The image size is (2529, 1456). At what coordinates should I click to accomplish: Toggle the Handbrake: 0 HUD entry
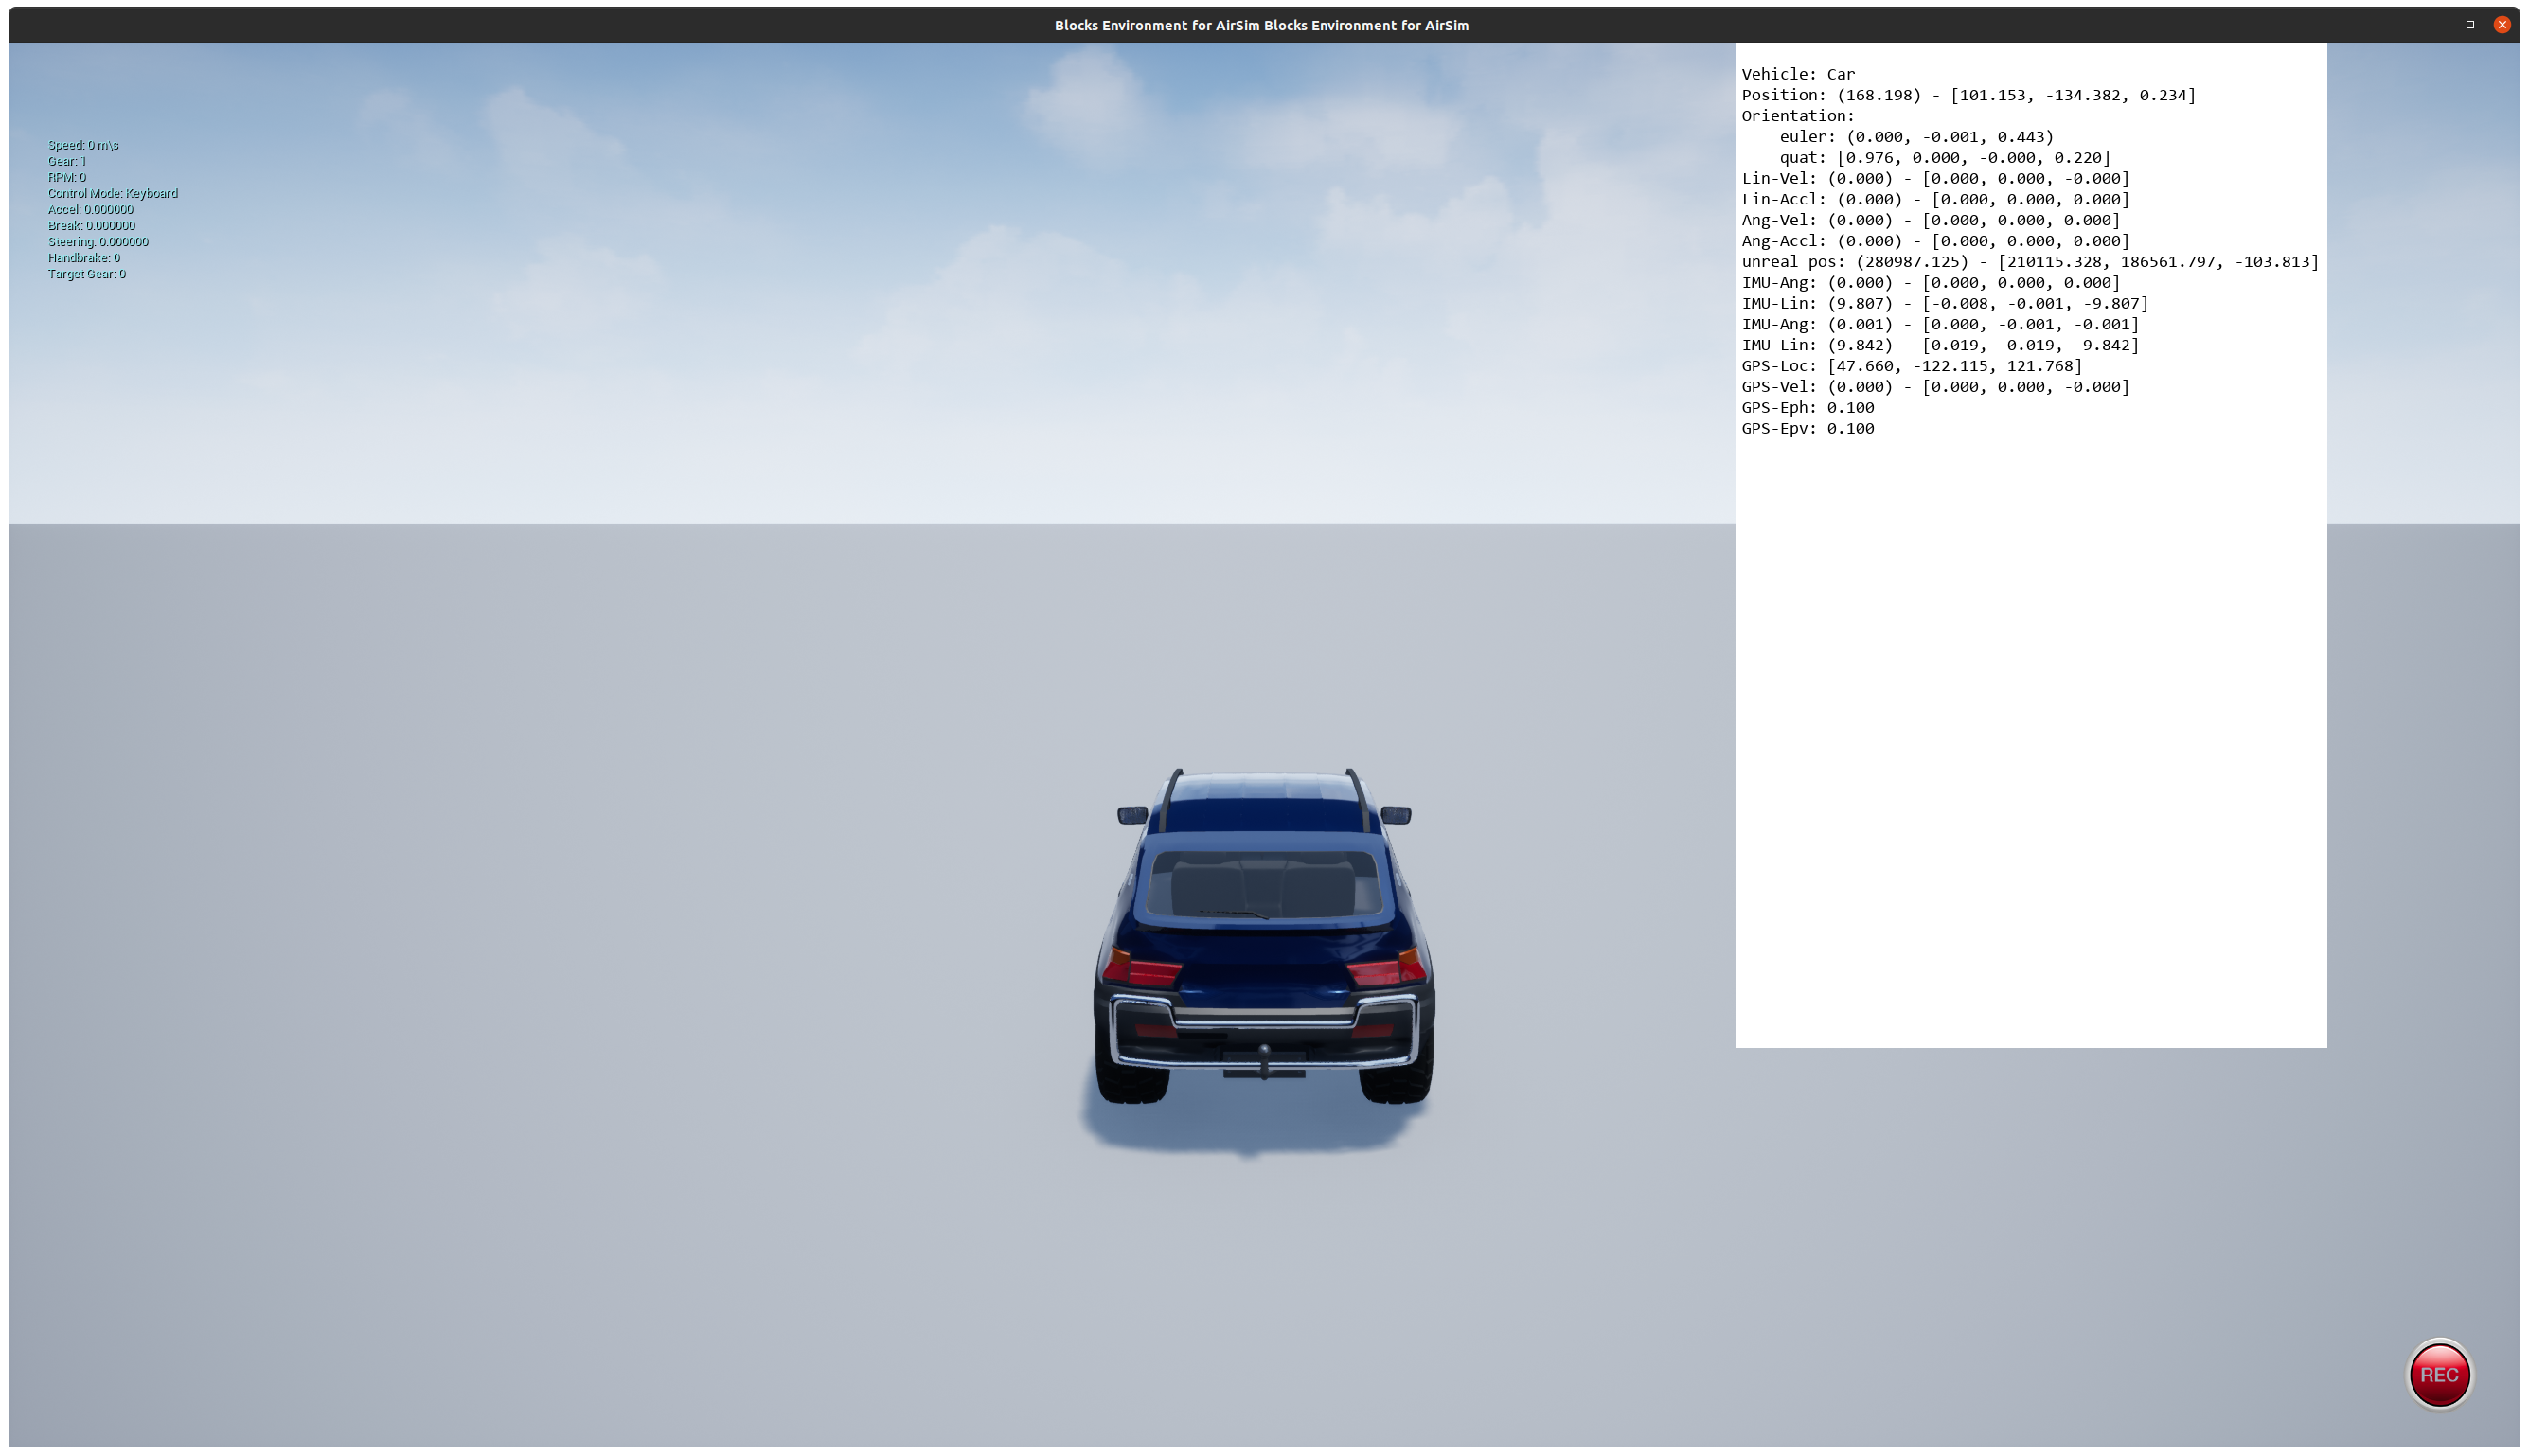tap(84, 257)
